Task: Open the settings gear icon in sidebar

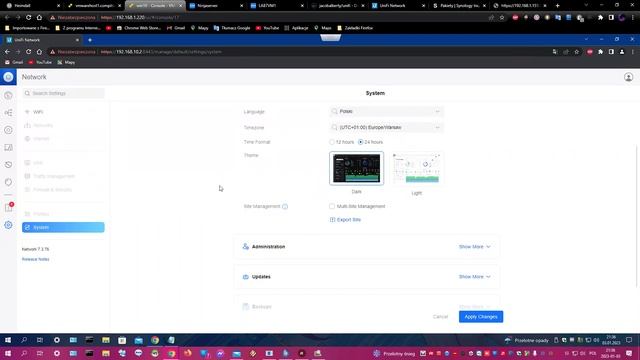Action: (x=8, y=225)
